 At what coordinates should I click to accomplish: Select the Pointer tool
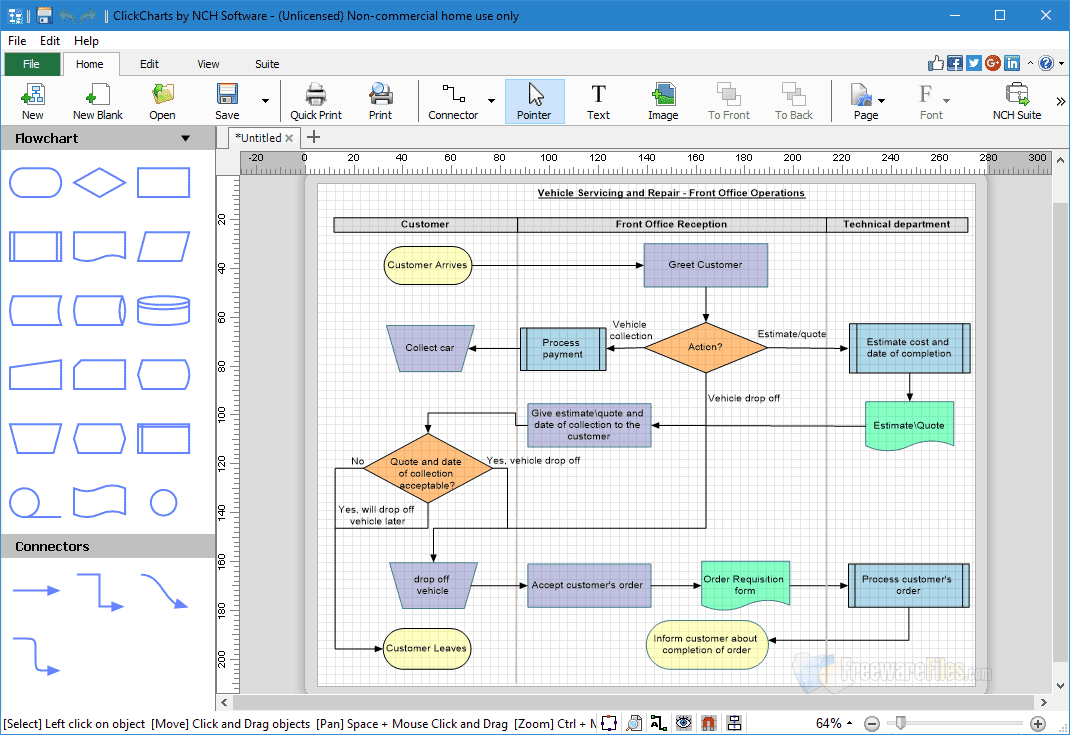coord(534,100)
